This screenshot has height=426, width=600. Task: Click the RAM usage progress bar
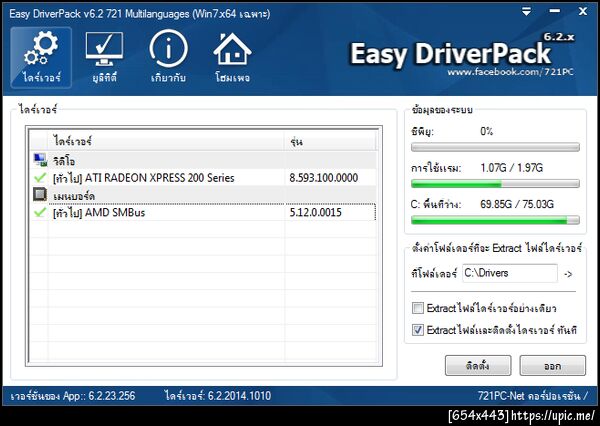[x=495, y=184]
